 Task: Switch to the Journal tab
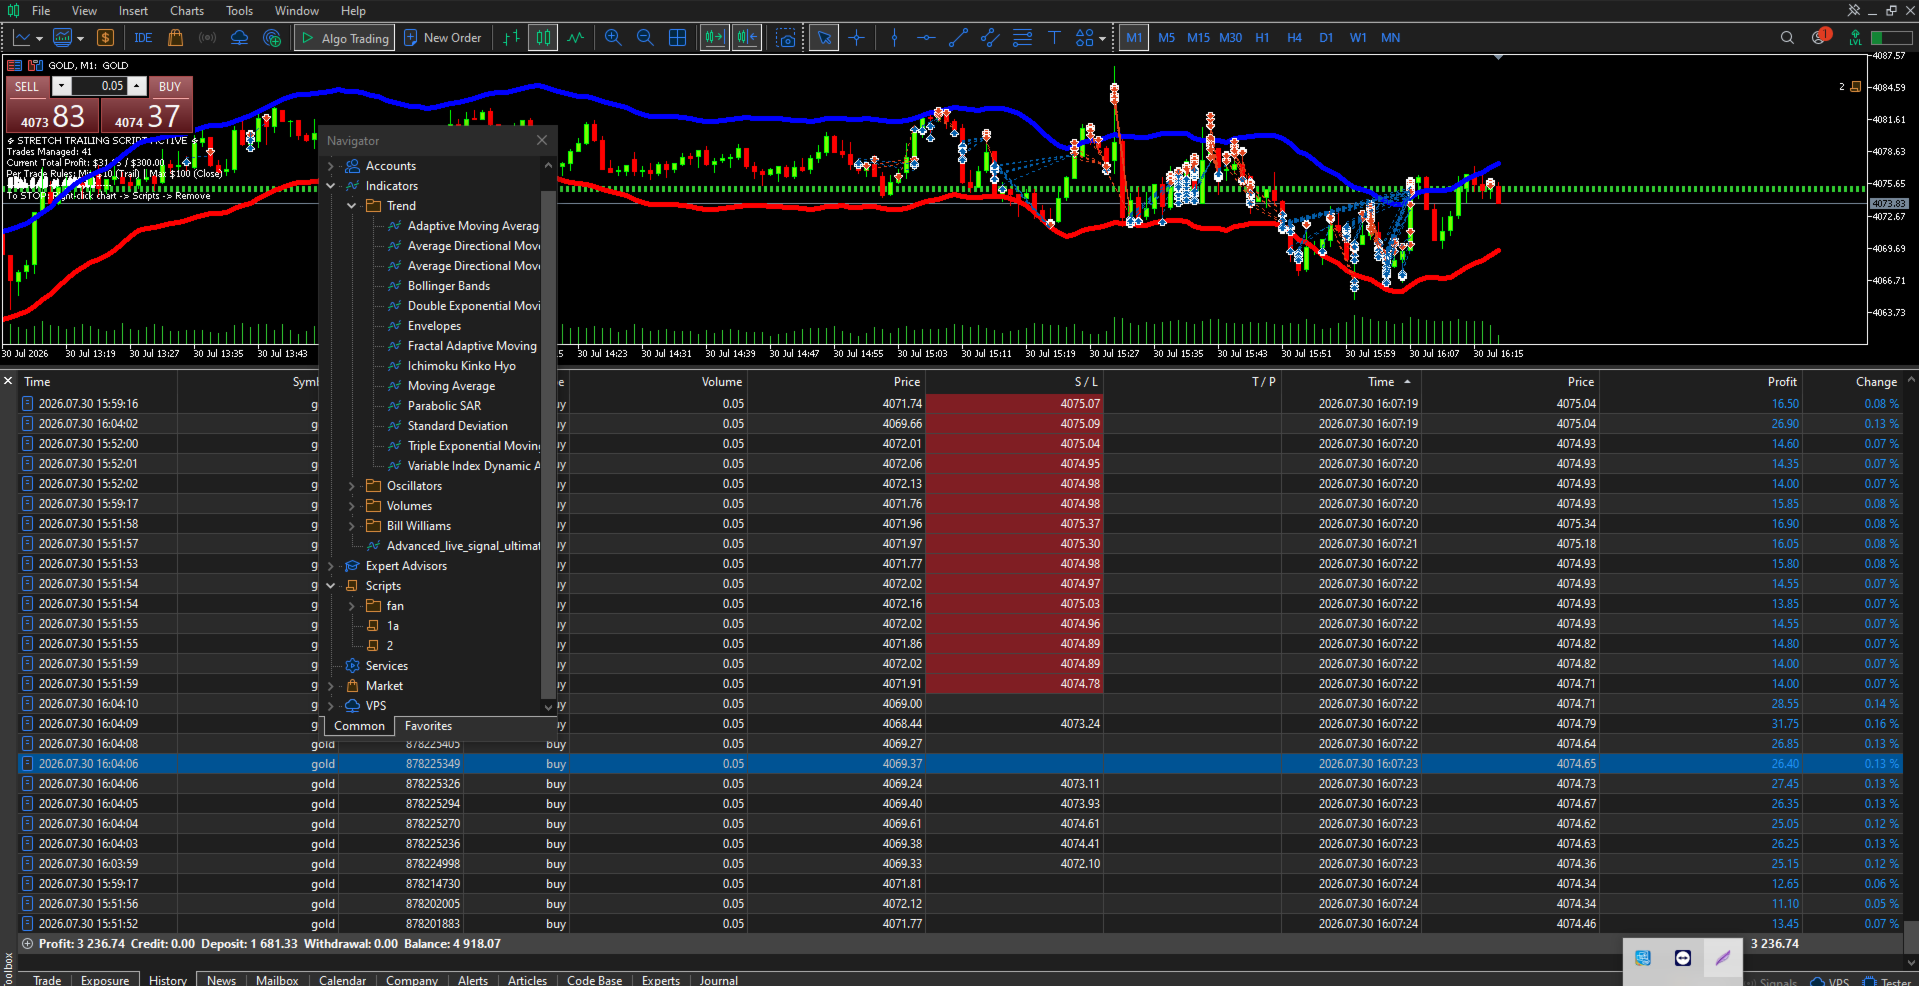pos(718,980)
